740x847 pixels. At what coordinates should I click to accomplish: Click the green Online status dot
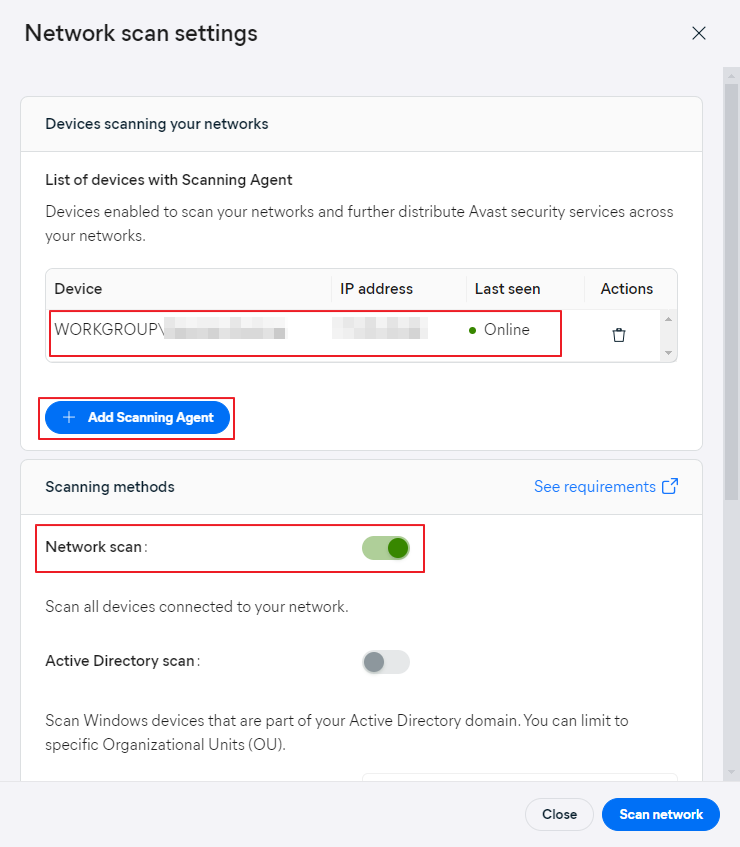[473, 331]
